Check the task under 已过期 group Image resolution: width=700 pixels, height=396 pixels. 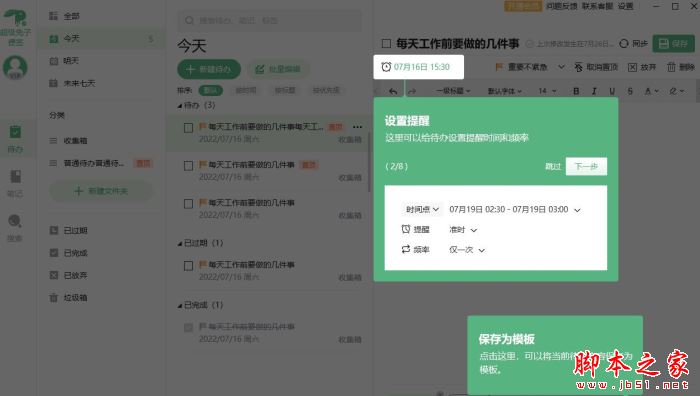click(x=188, y=266)
